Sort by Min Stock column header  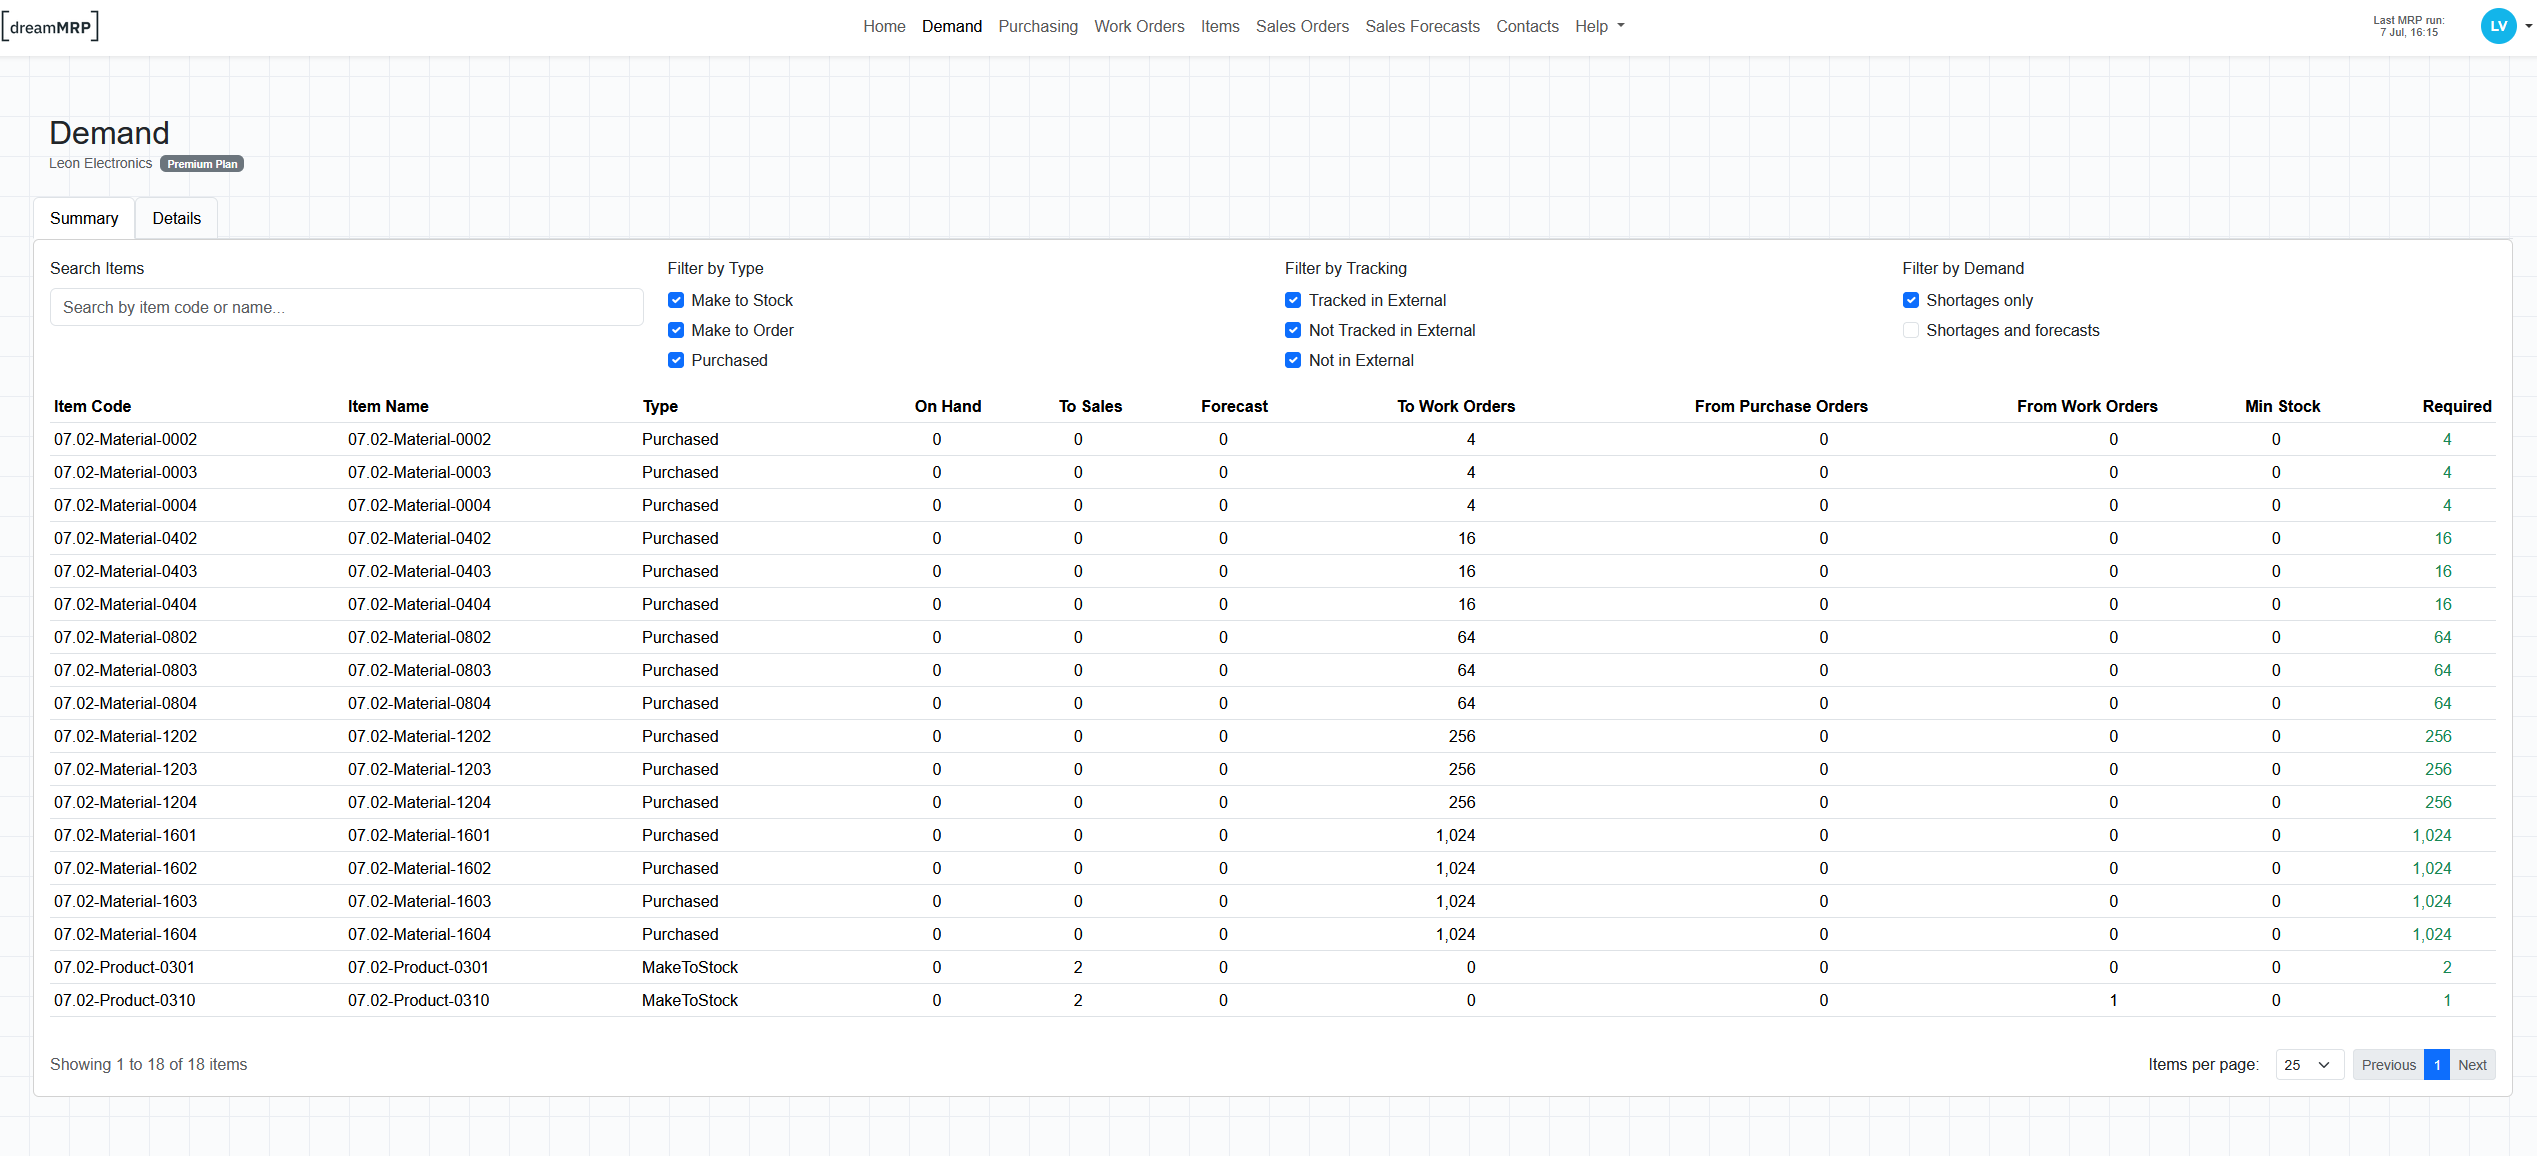(2282, 406)
